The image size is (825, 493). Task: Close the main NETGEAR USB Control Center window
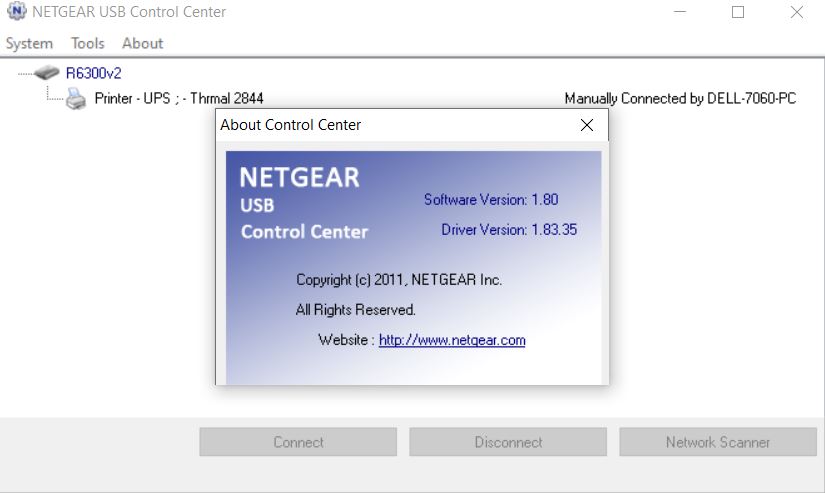(x=796, y=13)
